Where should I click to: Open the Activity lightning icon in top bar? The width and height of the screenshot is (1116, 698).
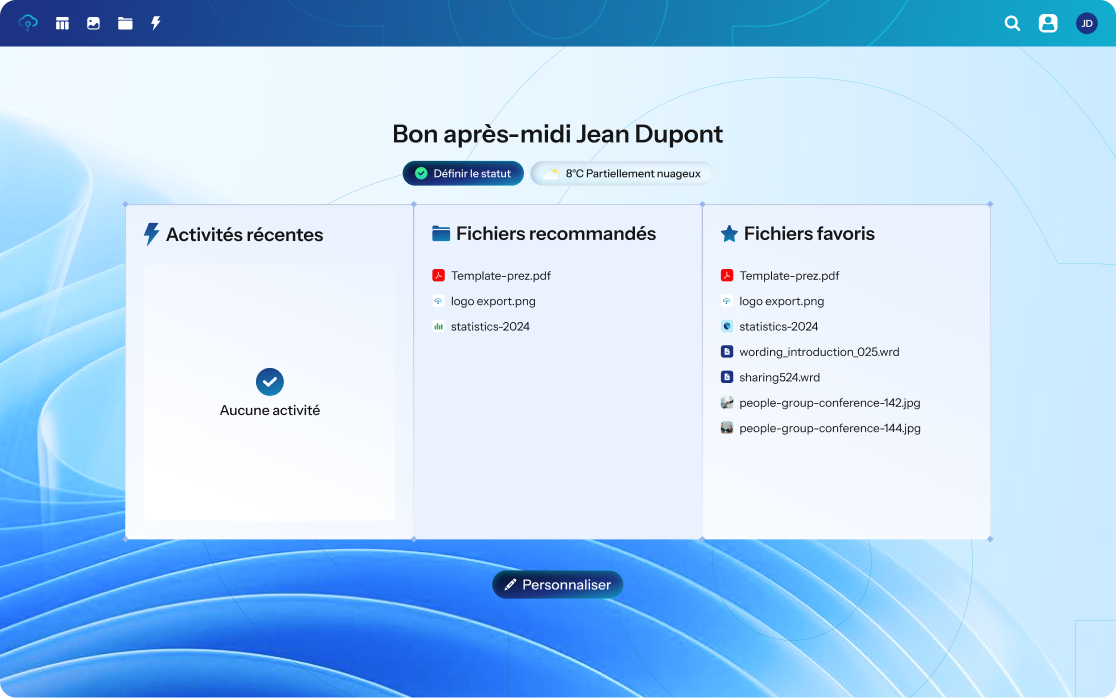click(156, 23)
